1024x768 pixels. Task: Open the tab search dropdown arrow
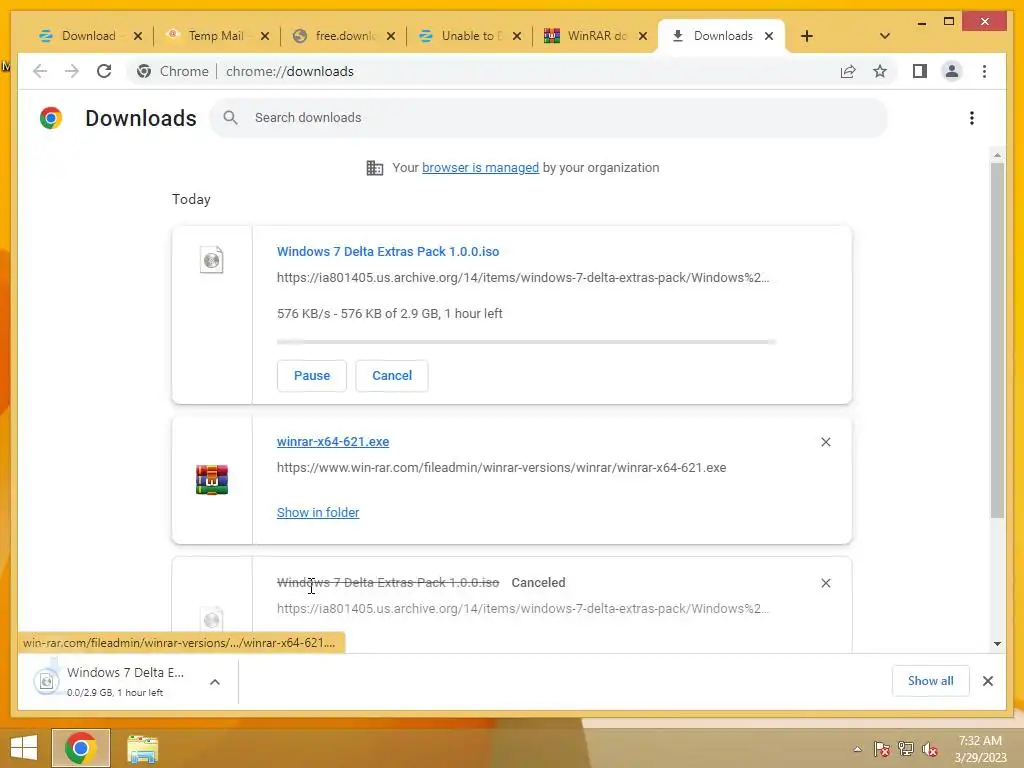click(885, 36)
